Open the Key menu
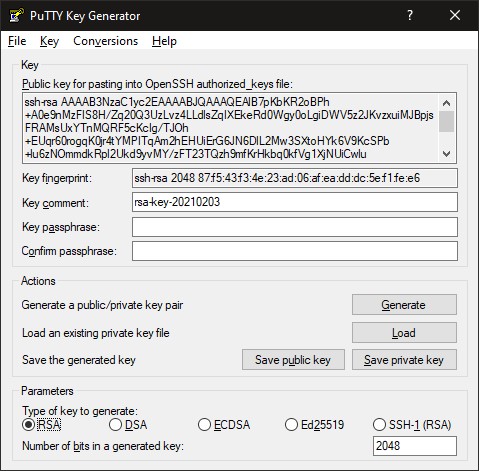Viewport: 479px width, 471px height. pos(49,41)
